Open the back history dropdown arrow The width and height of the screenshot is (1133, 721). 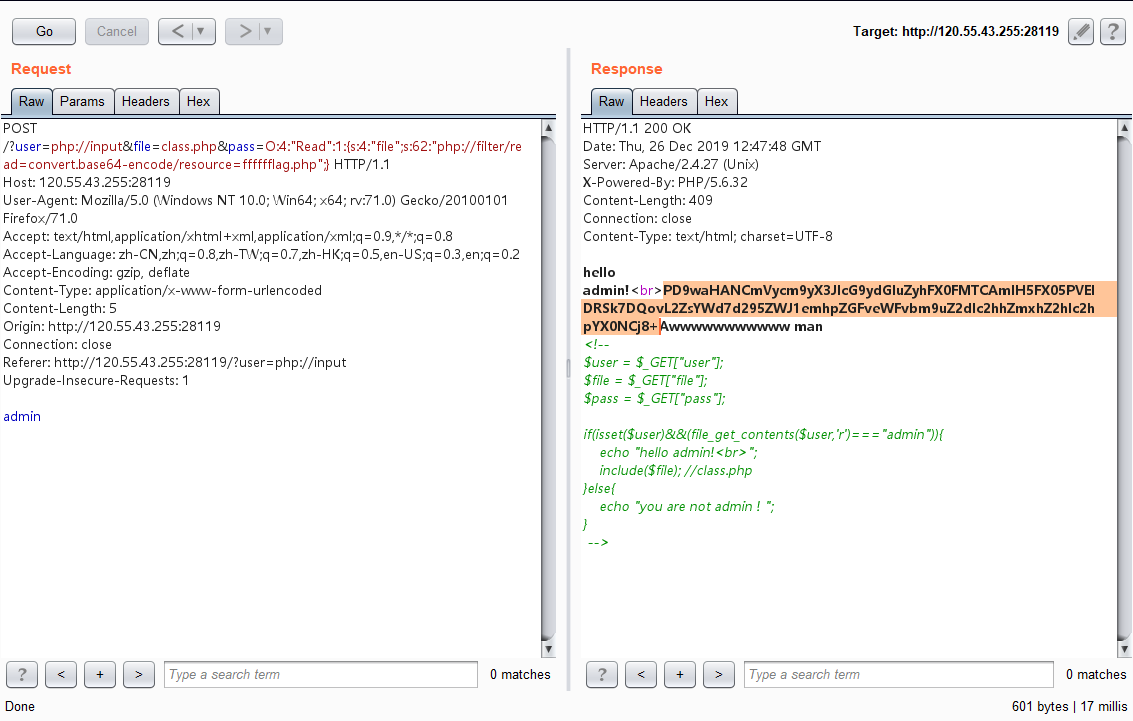202,31
